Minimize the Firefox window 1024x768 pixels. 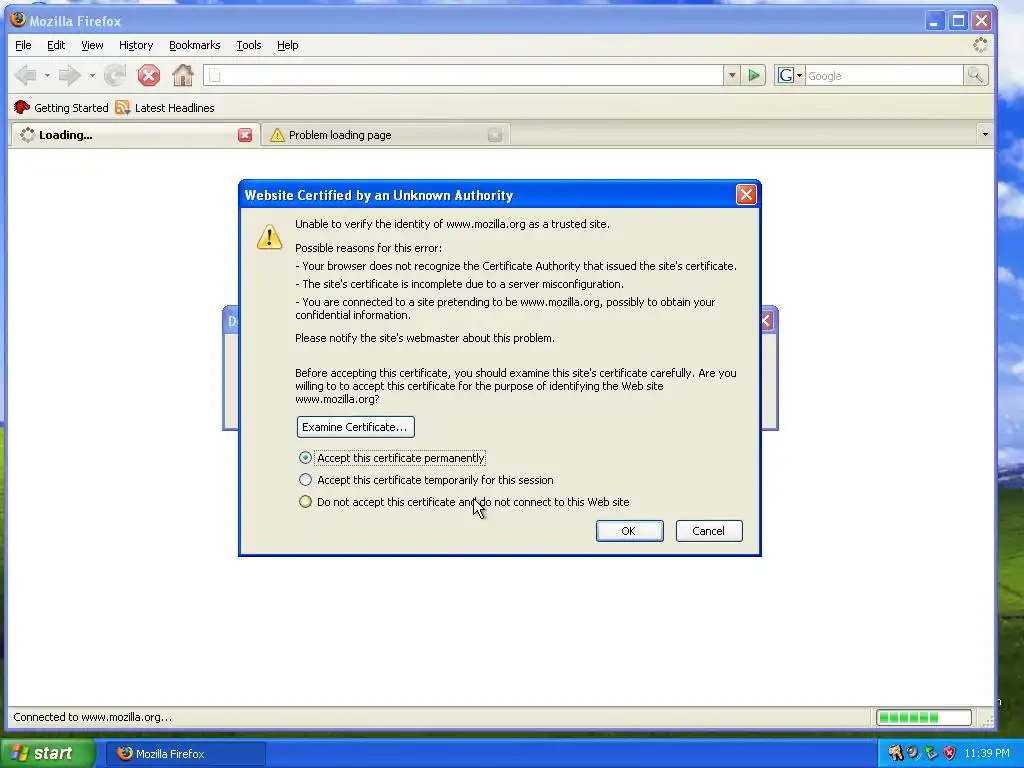pyautogui.click(x=935, y=21)
